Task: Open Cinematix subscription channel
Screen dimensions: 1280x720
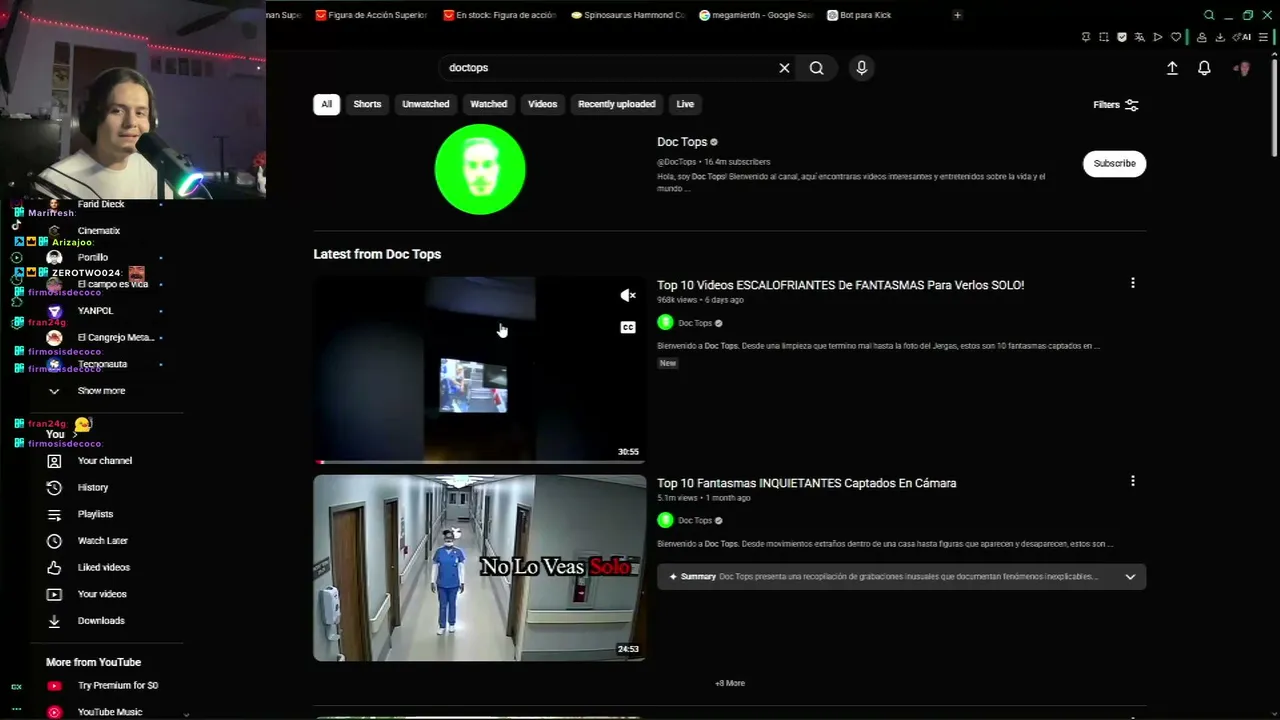Action: [99, 231]
